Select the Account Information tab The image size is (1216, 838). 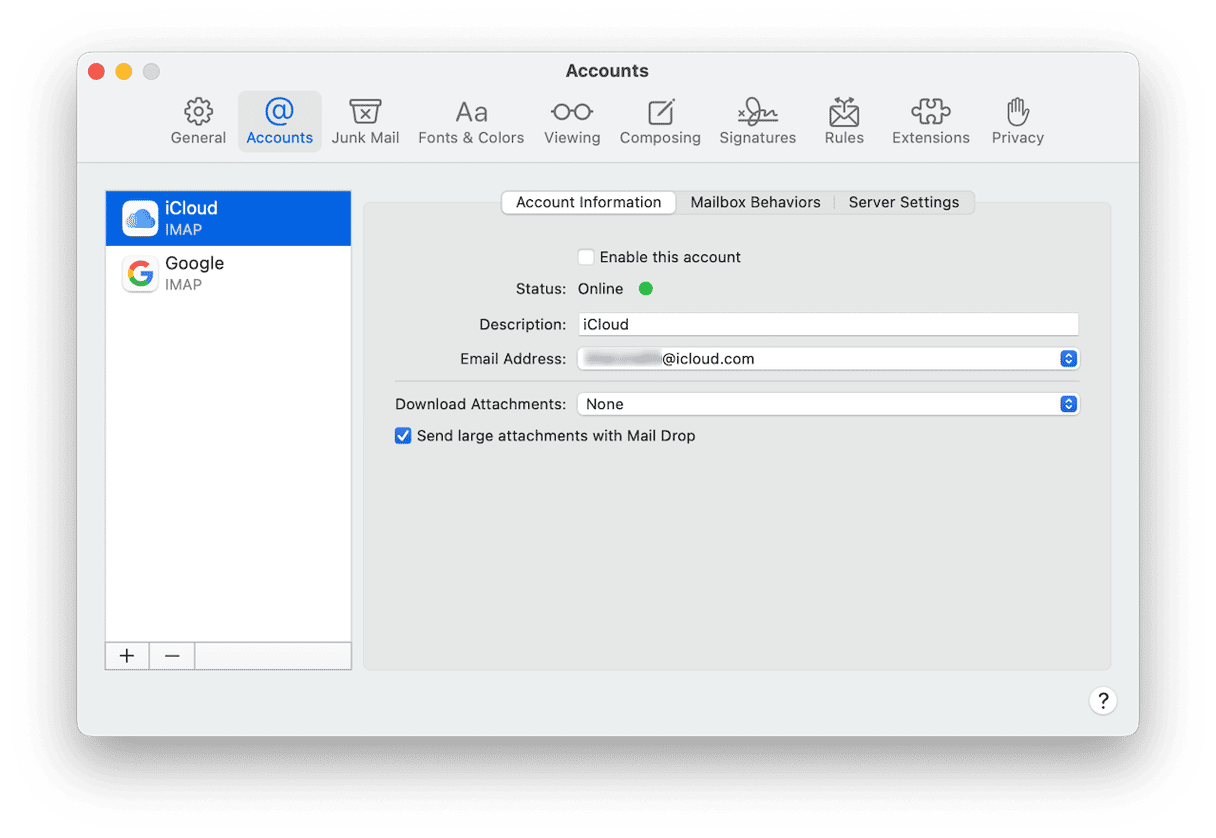click(x=588, y=202)
